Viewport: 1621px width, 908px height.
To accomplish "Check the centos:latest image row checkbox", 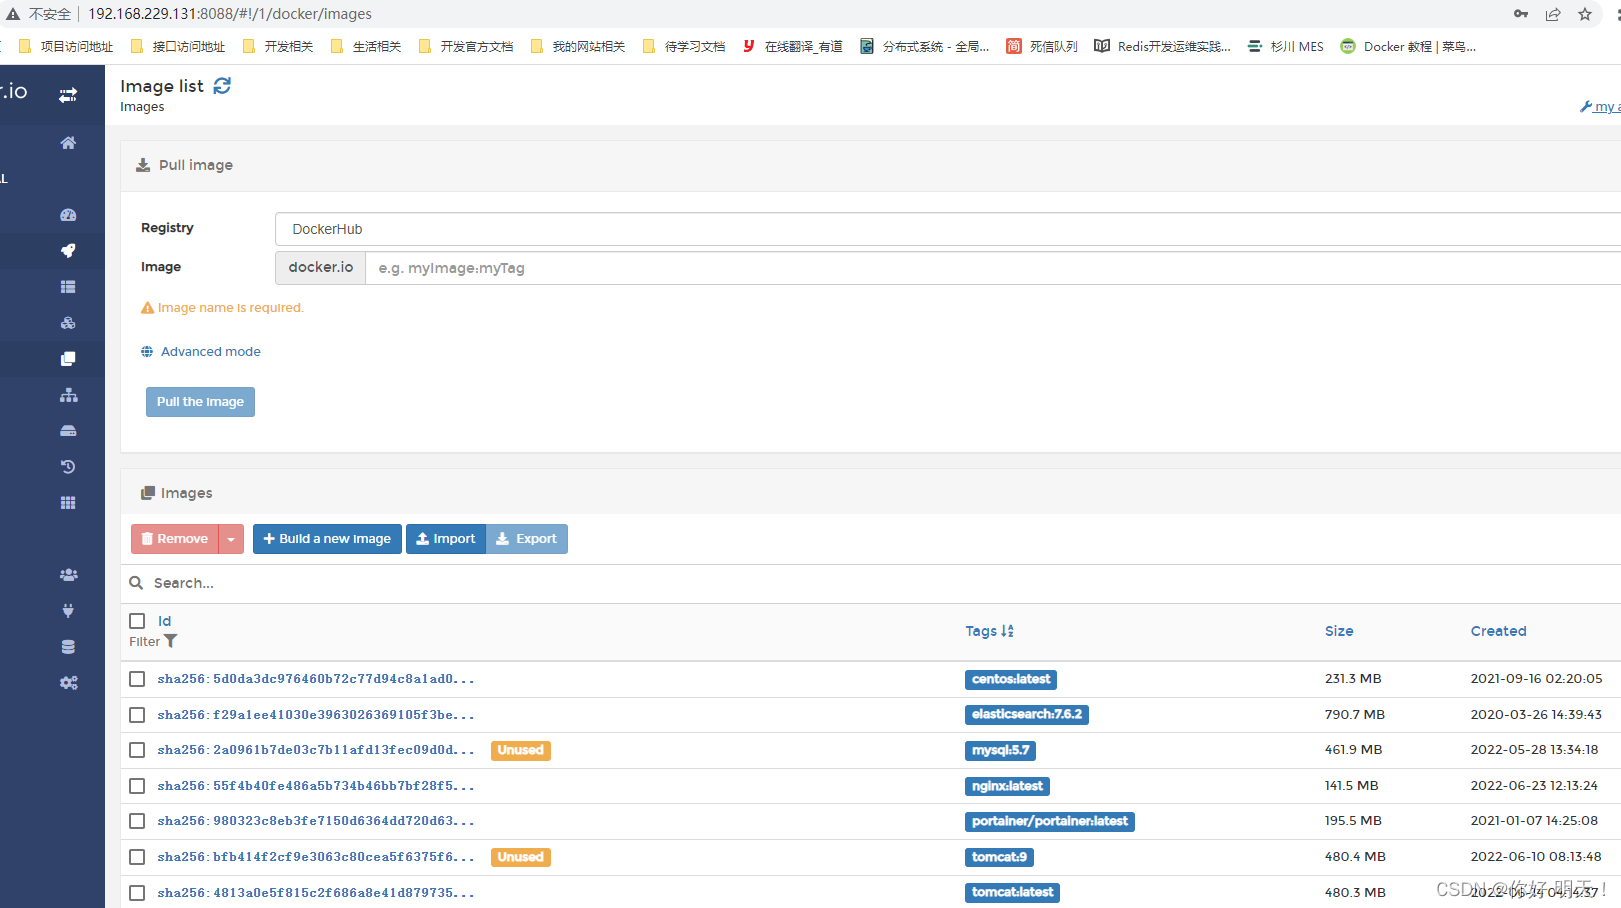I will pyautogui.click(x=137, y=679).
